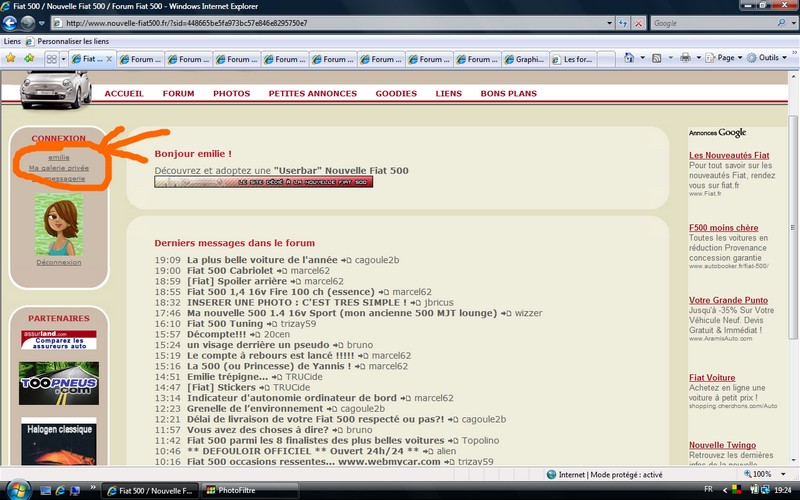Click the Fiat 500 car logo image
This screenshot has height=500, width=800.
(56, 89)
